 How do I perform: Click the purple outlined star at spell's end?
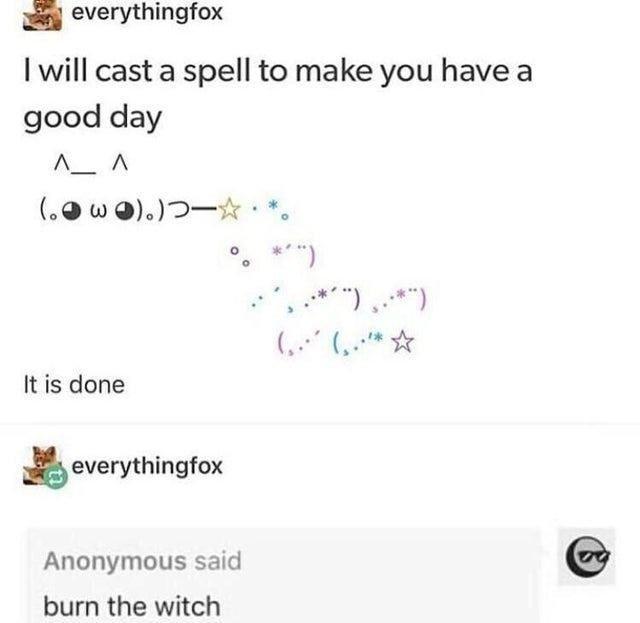pyautogui.click(x=403, y=341)
